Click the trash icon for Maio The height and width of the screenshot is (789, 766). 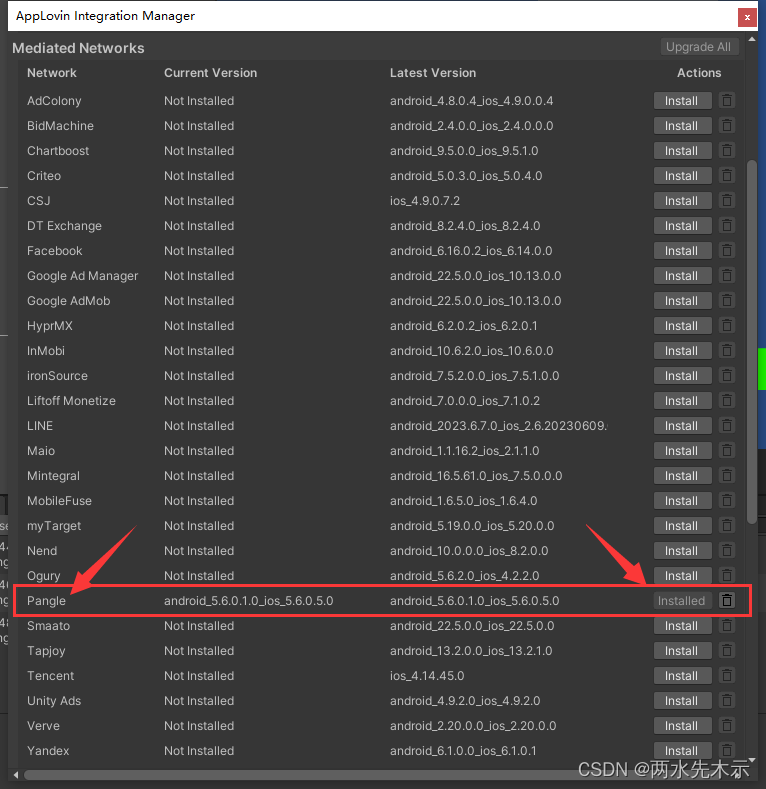[727, 450]
